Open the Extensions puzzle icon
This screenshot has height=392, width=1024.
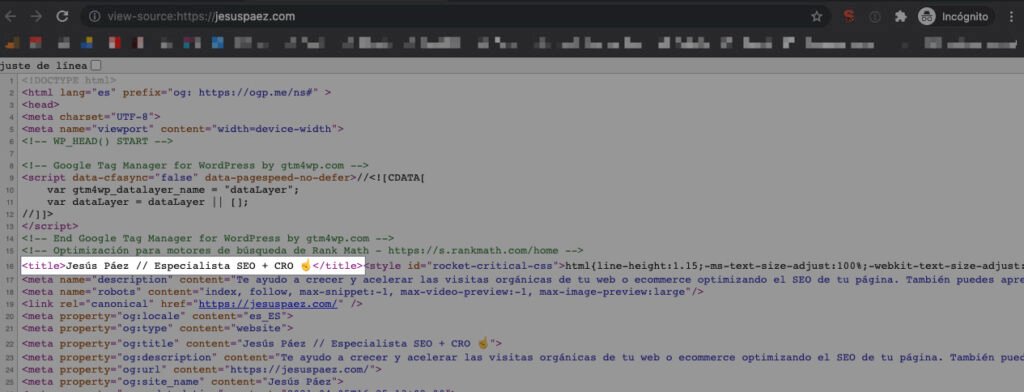[901, 16]
